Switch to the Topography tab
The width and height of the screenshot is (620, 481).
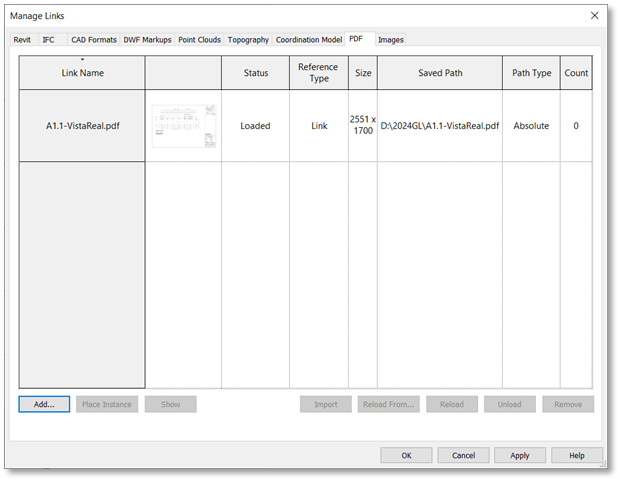click(x=248, y=40)
